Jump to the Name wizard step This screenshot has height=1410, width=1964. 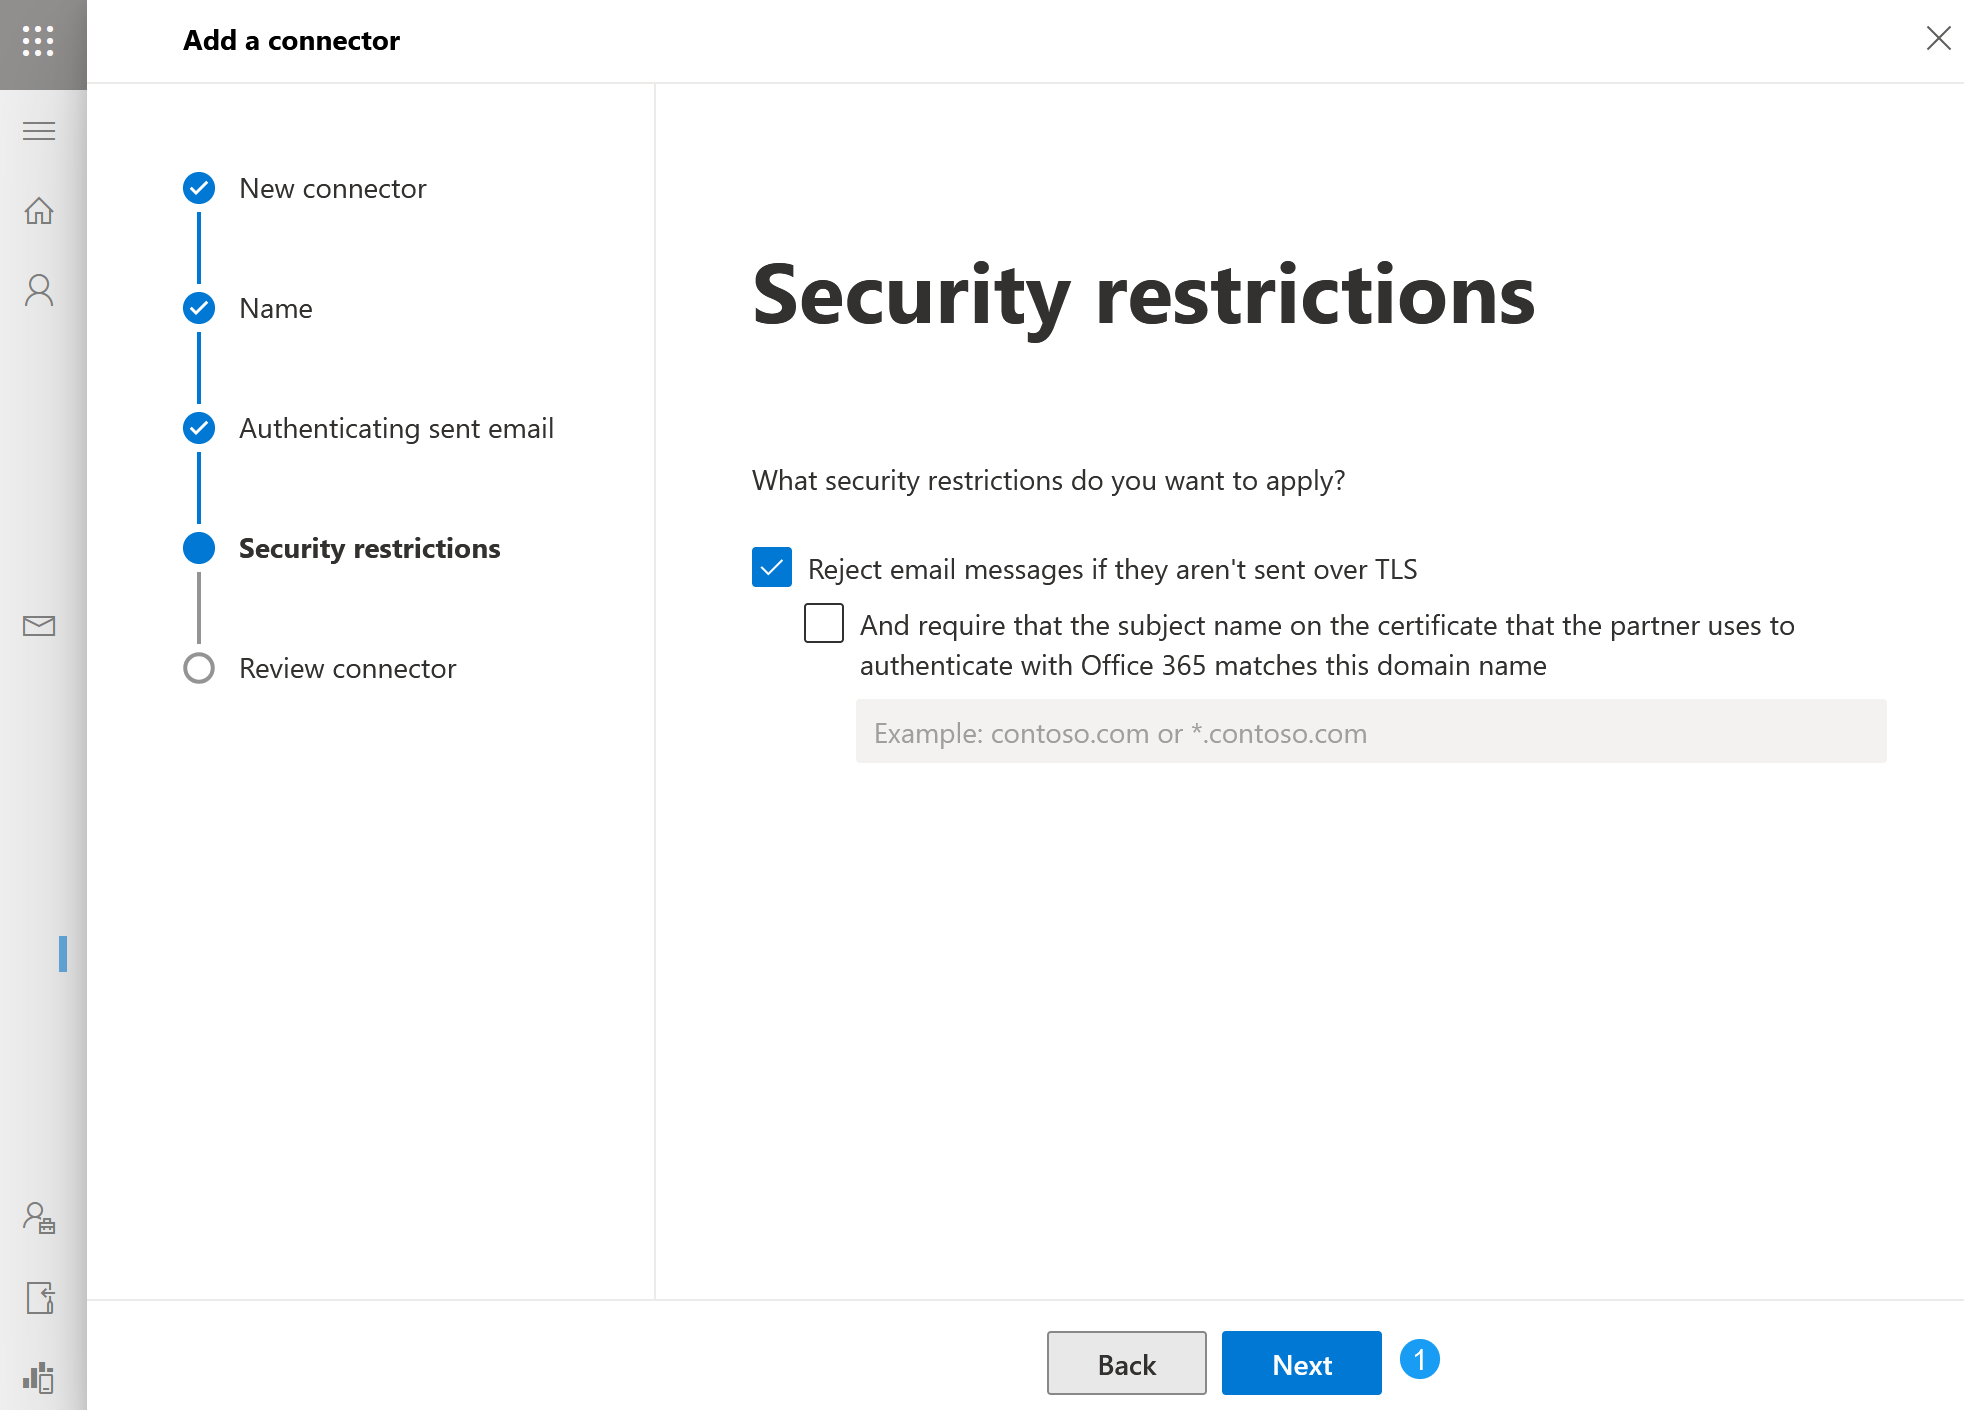point(276,309)
